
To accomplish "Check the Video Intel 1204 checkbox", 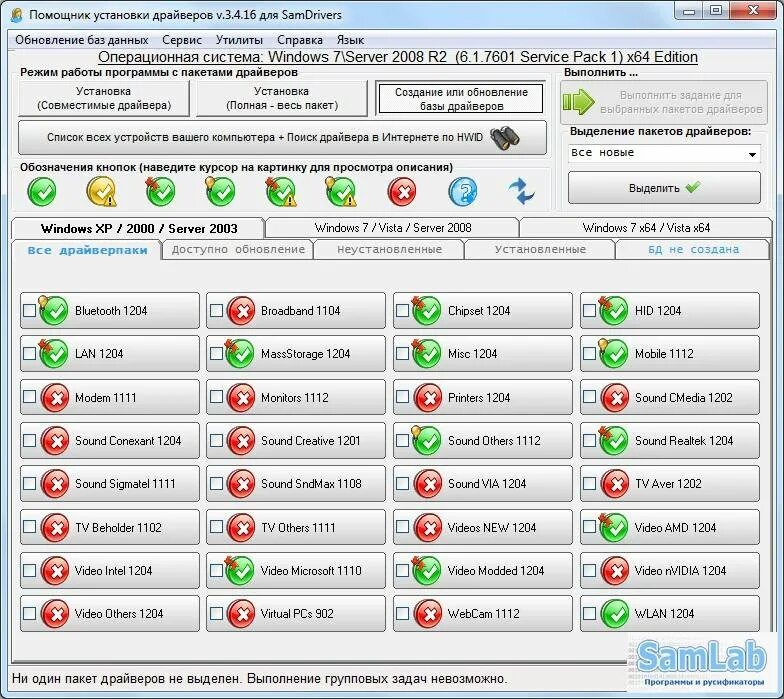I will [x=30, y=570].
